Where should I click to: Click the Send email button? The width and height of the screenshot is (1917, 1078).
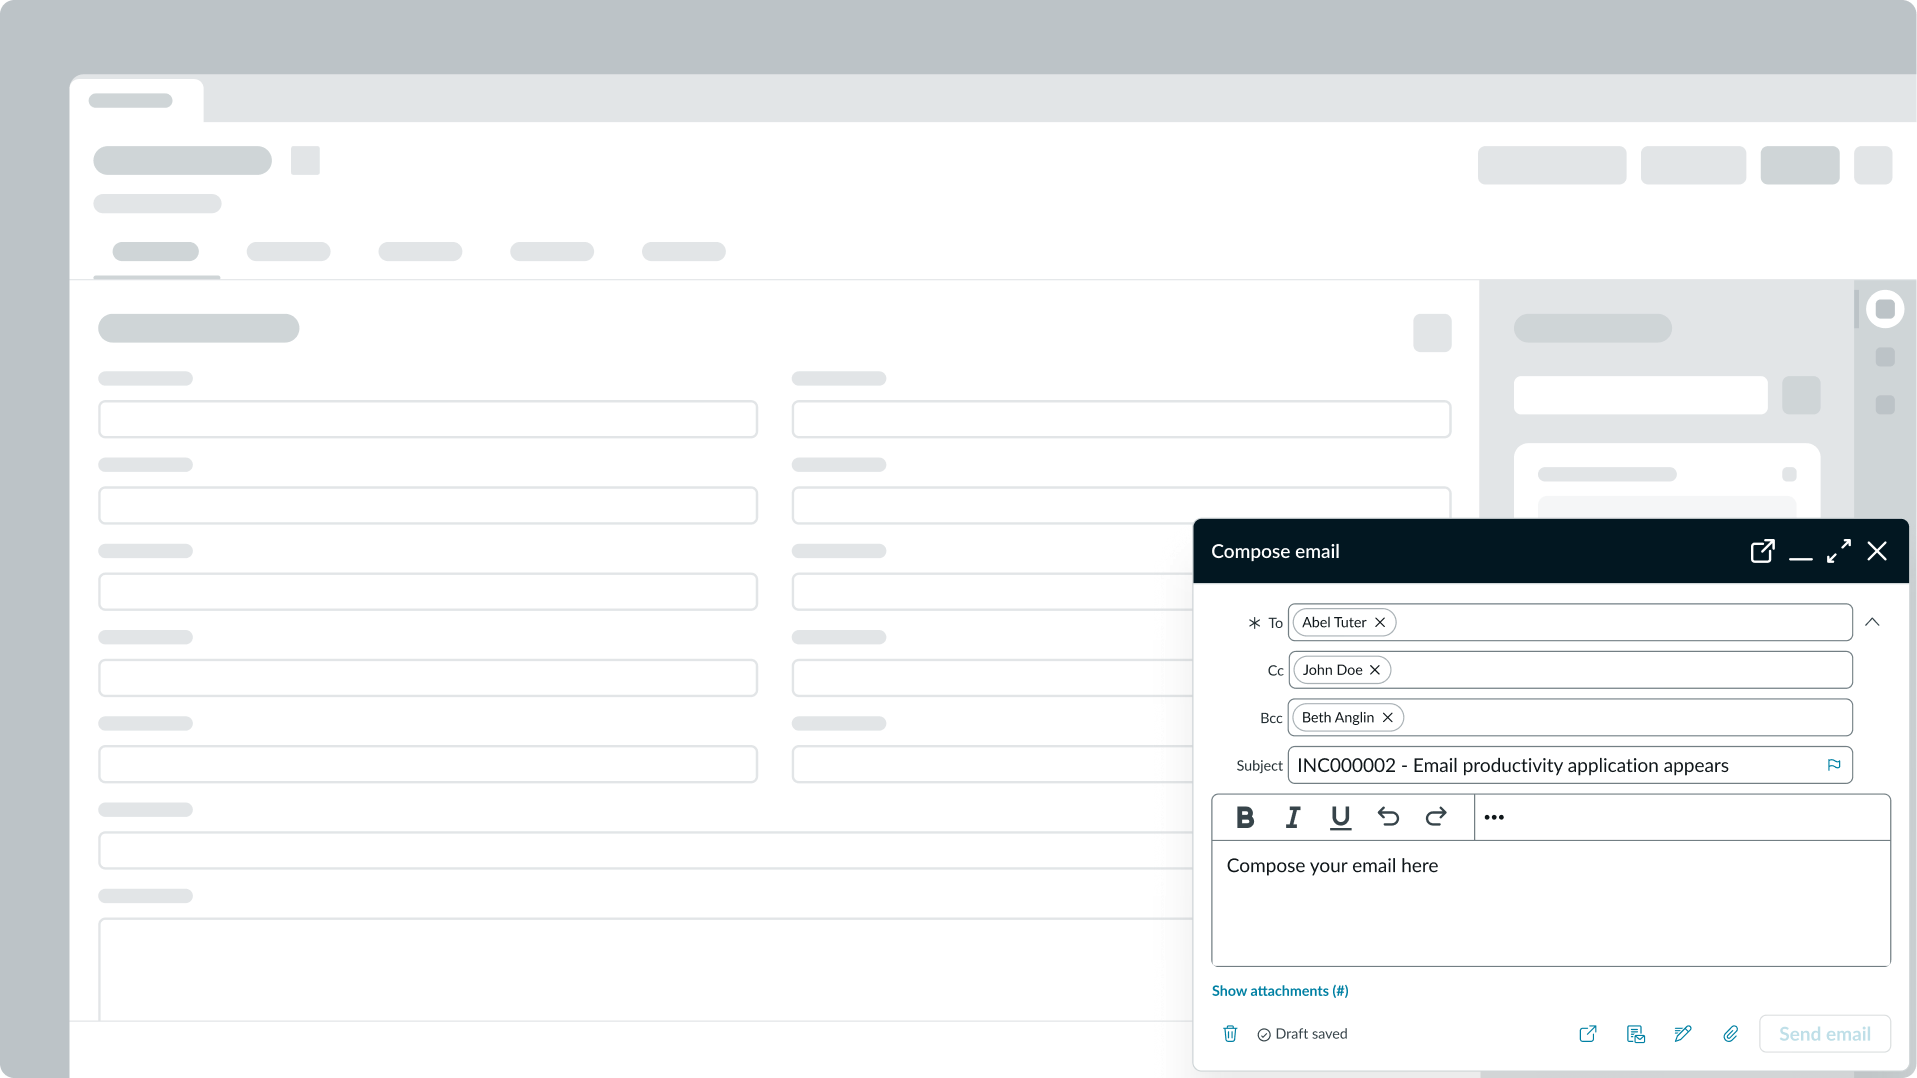(x=1824, y=1034)
